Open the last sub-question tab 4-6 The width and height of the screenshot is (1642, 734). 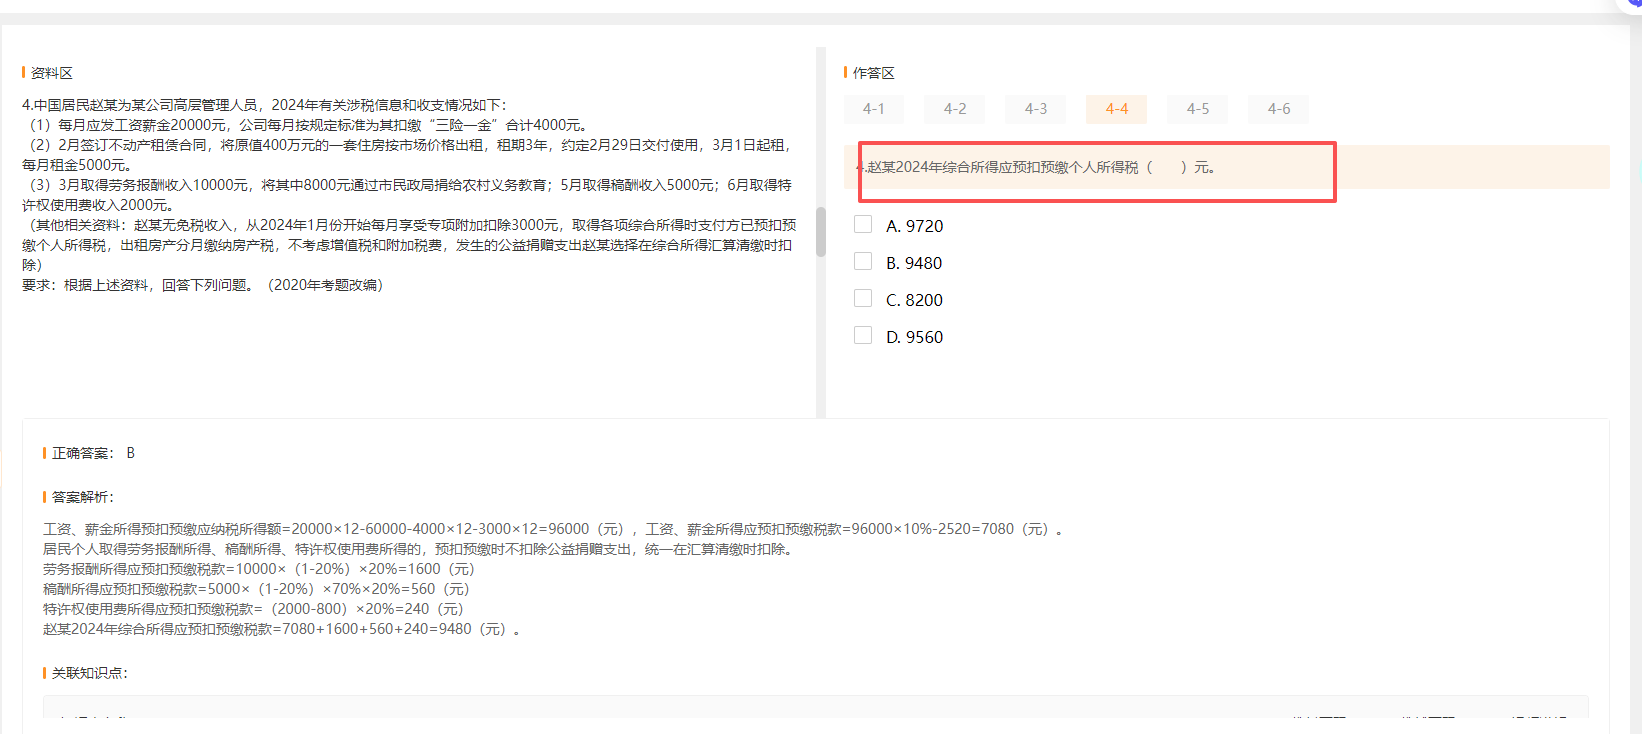click(1278, 109)
